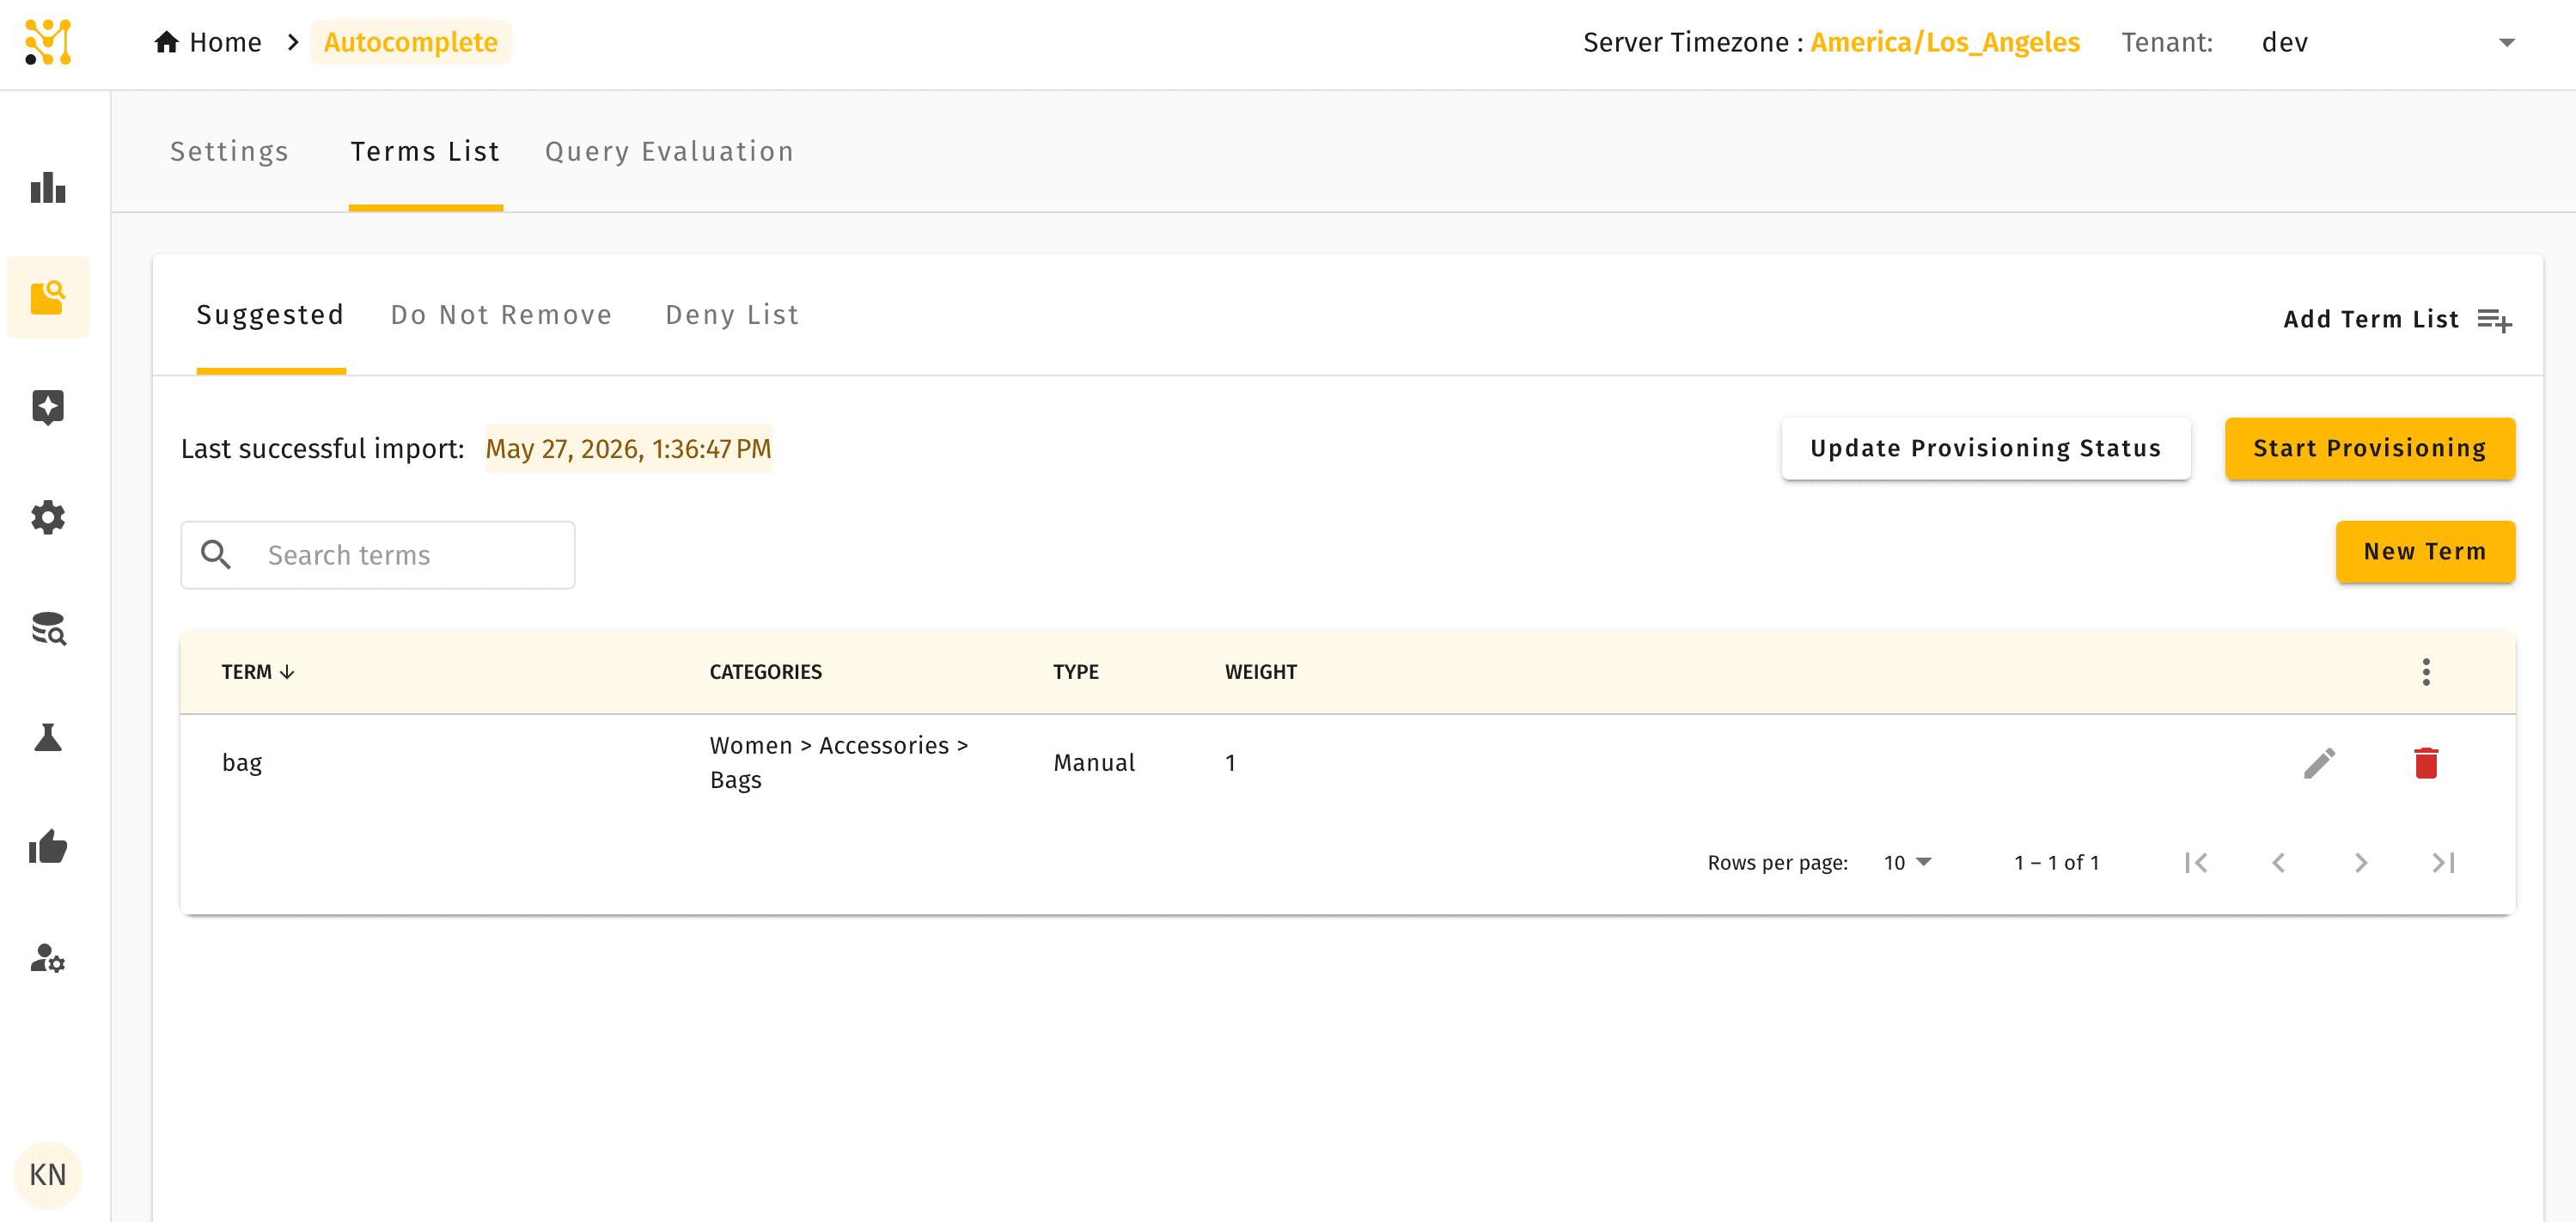
Task: Select the Suggested sub-tab
Action: coord(270,315)
